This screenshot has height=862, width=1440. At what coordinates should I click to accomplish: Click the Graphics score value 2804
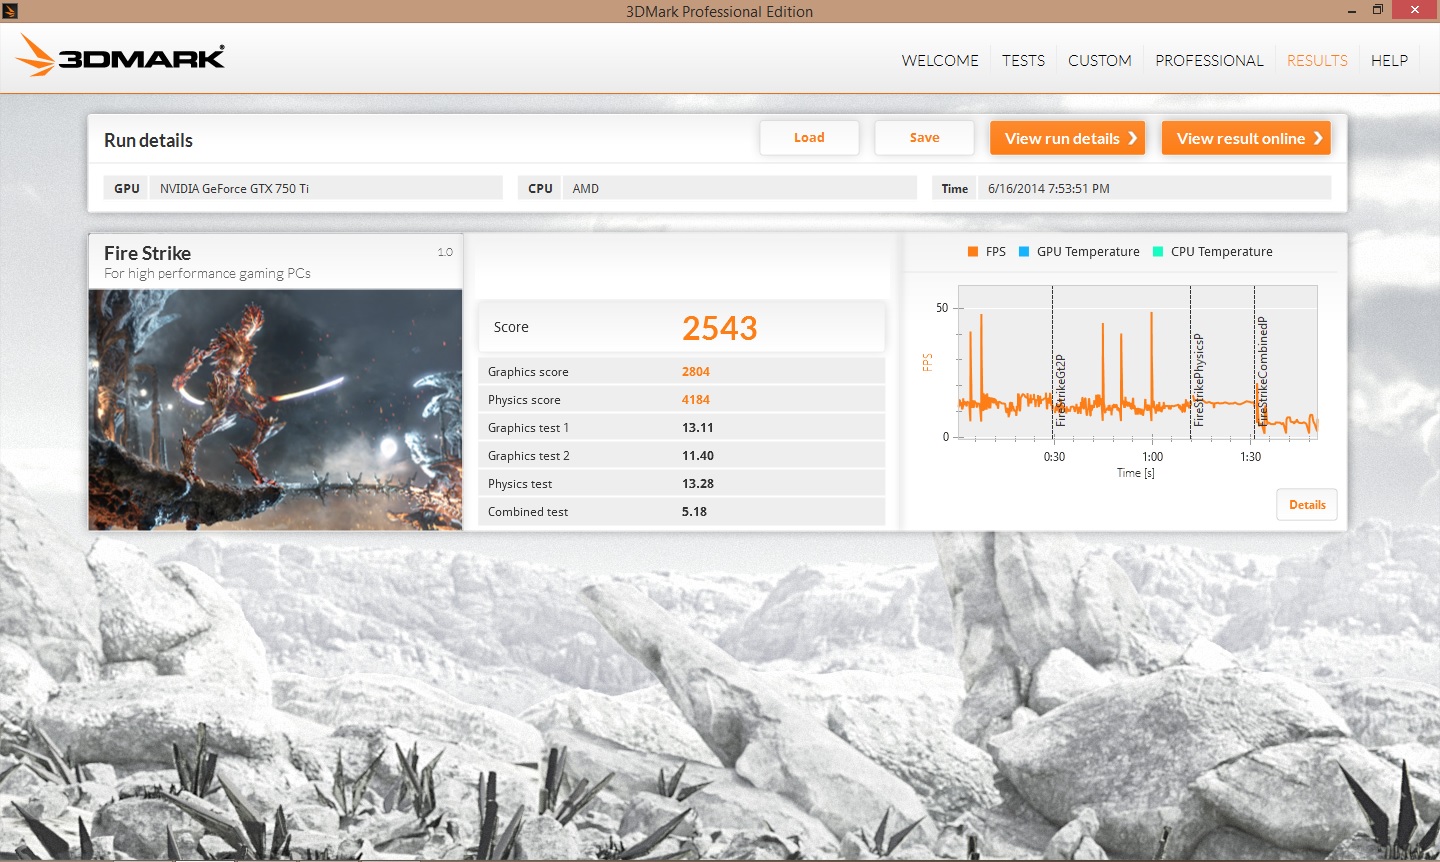[696, 372]
